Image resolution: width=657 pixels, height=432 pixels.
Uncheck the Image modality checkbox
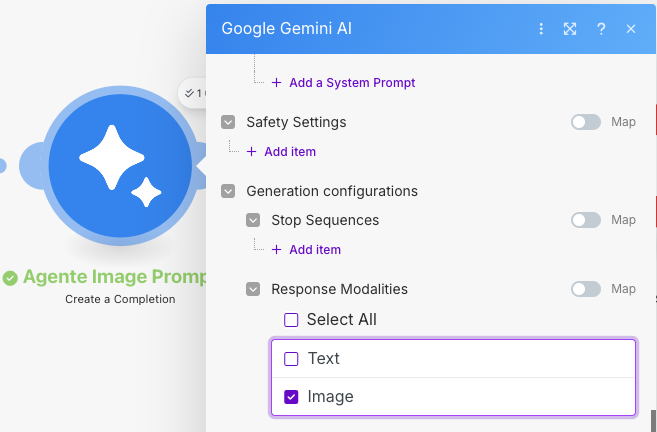tap(292, 397)
